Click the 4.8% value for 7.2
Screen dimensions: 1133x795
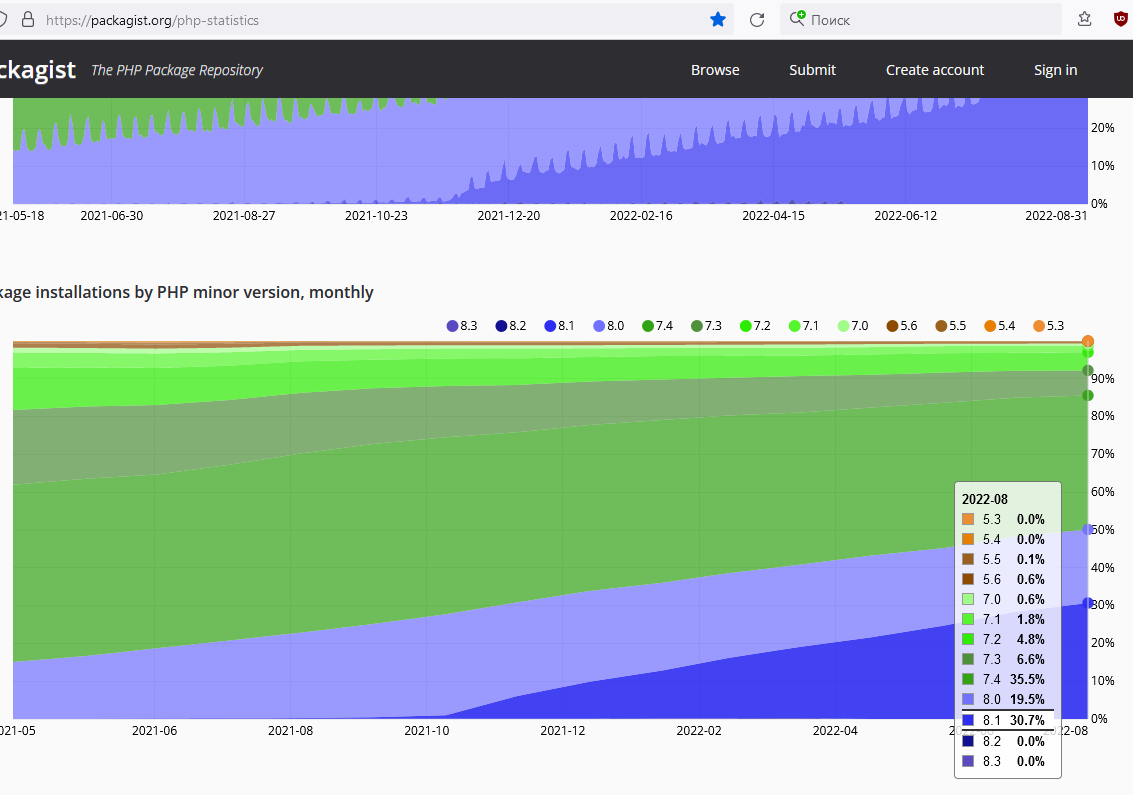(x=1031, y=639)
